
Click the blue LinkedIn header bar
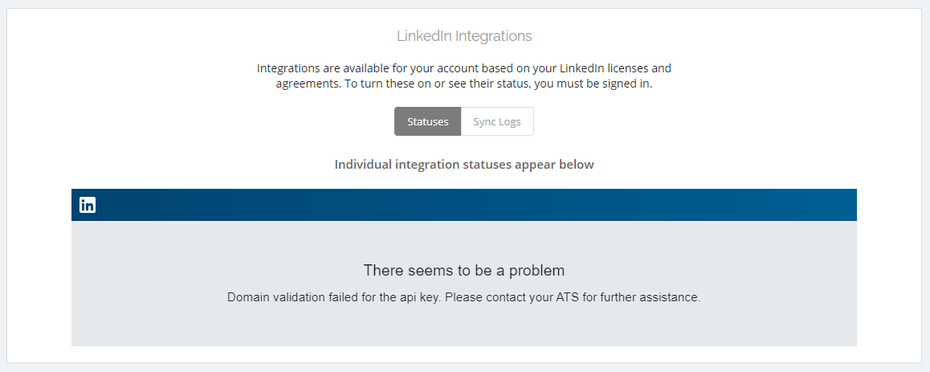click(x=464, y=205)
